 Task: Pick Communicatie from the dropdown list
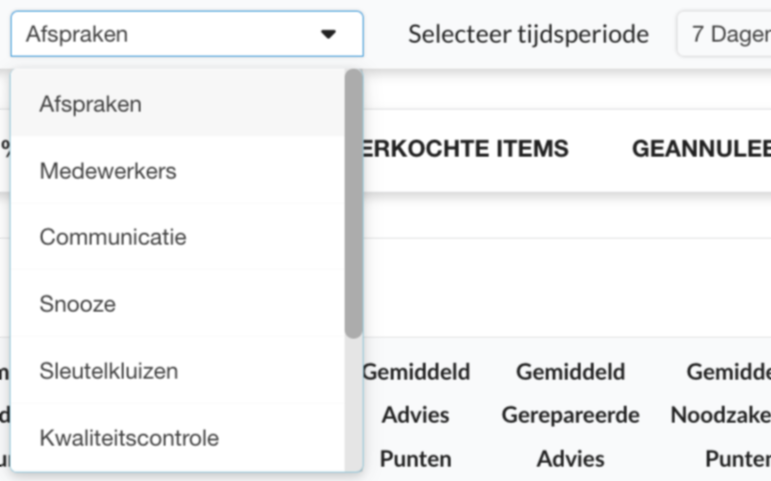[x=112, y=238]
